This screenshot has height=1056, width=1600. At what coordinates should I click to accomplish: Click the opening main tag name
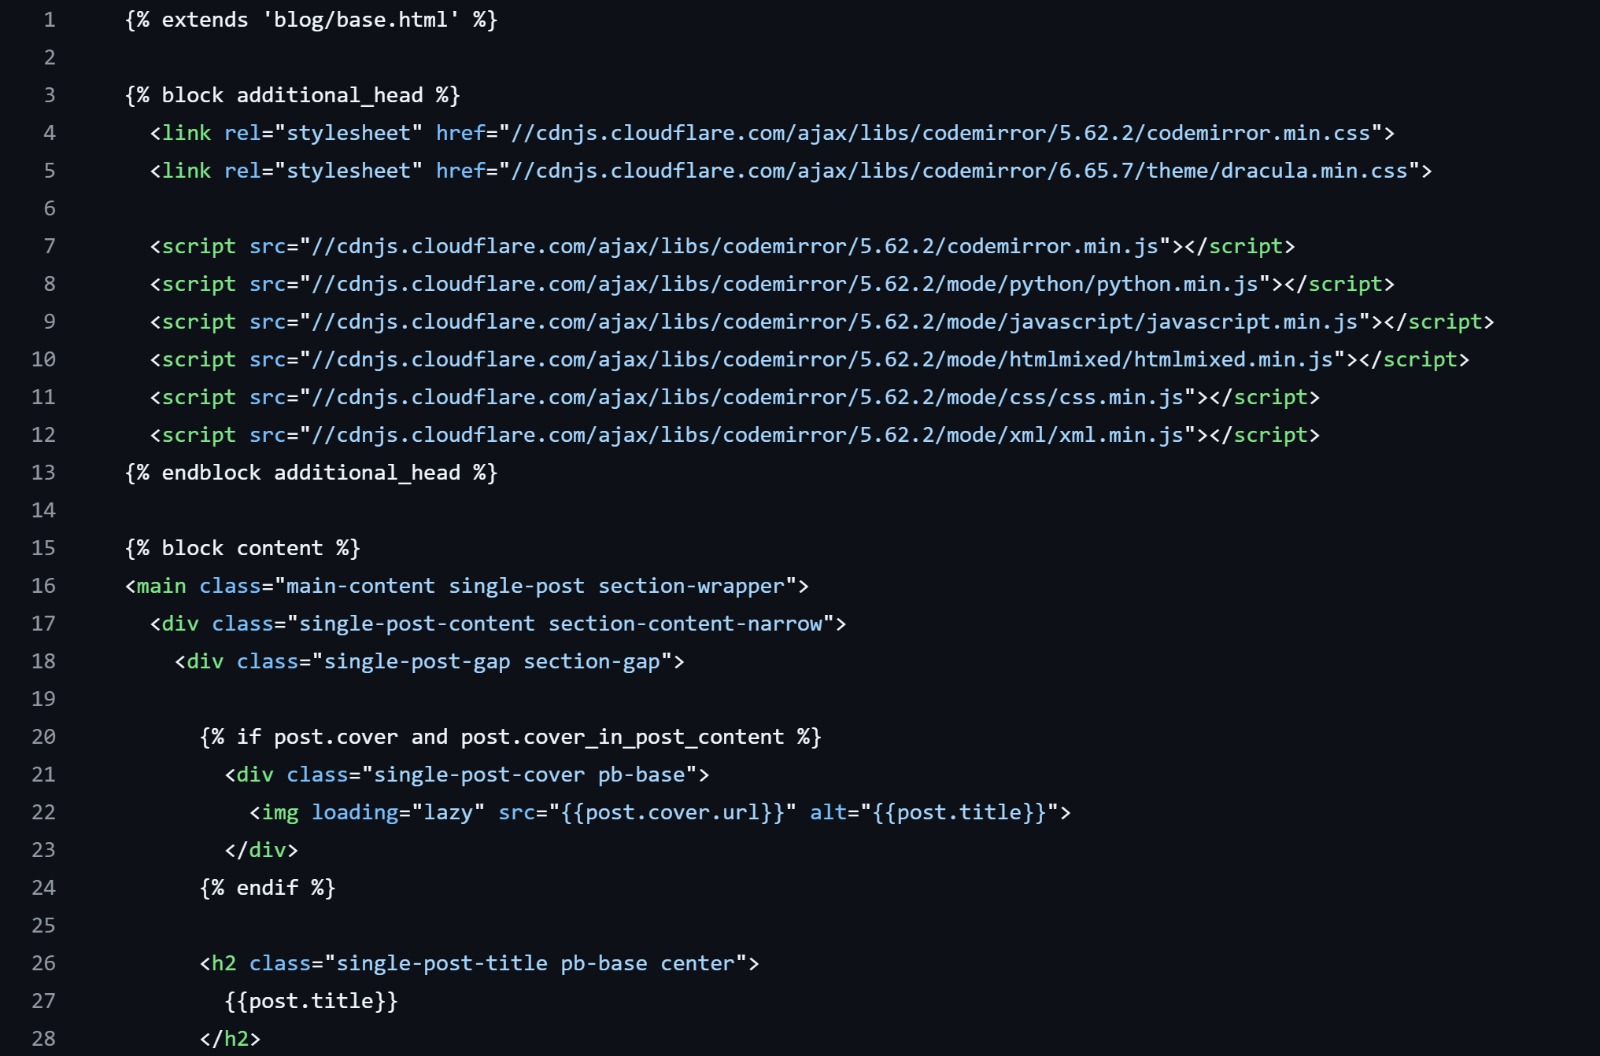coord(161,586)
